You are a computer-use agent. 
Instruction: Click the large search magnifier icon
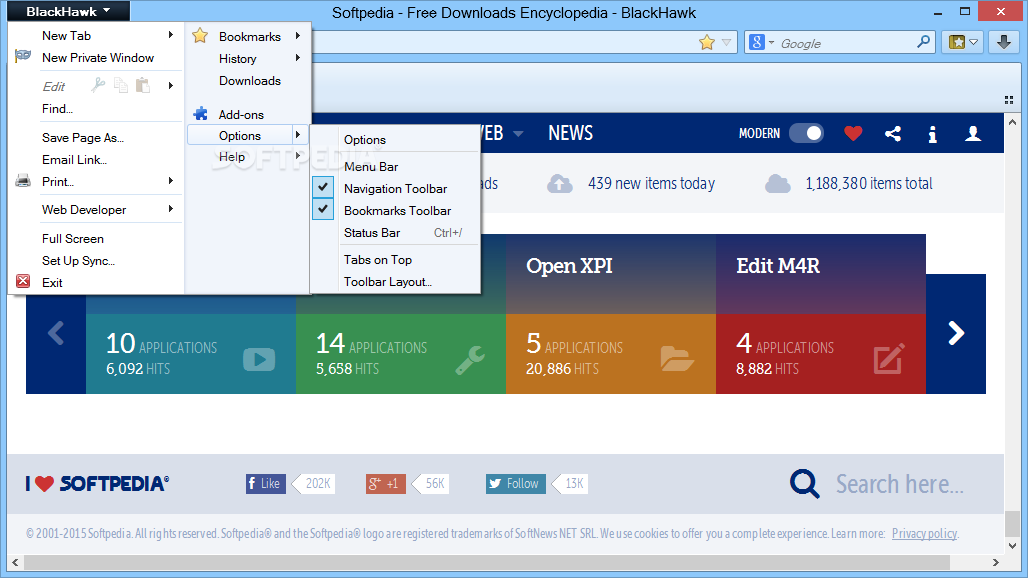804,484
